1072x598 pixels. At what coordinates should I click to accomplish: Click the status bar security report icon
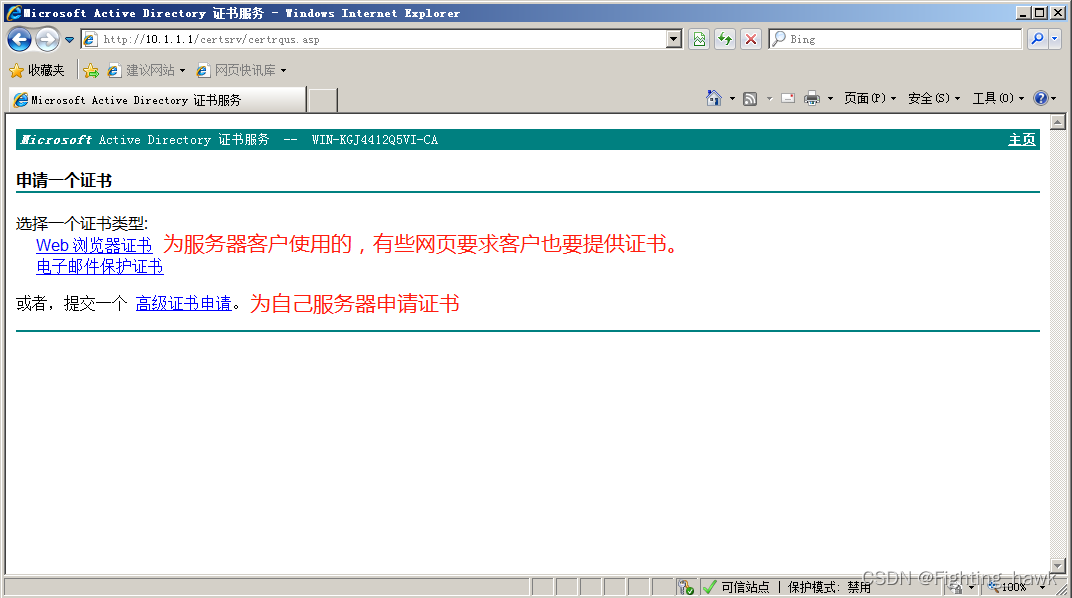pos(686,587)
